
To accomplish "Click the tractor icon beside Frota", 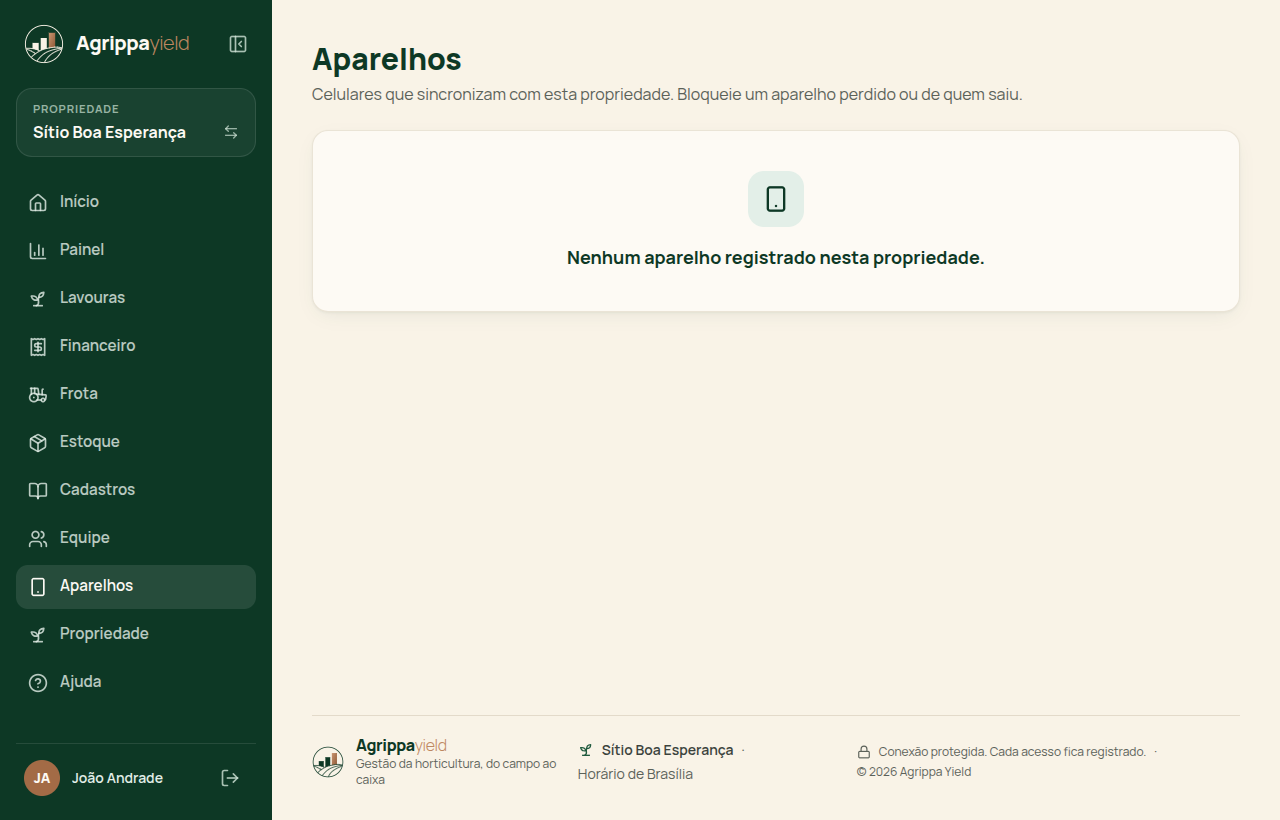I will [38, 394].
